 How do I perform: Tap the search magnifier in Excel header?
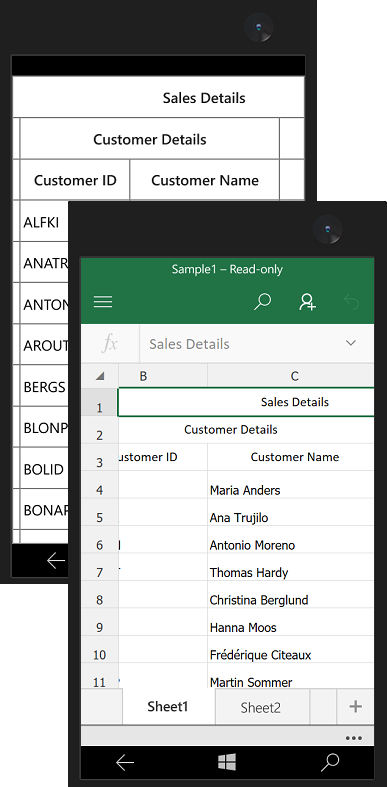pos(263,302)
